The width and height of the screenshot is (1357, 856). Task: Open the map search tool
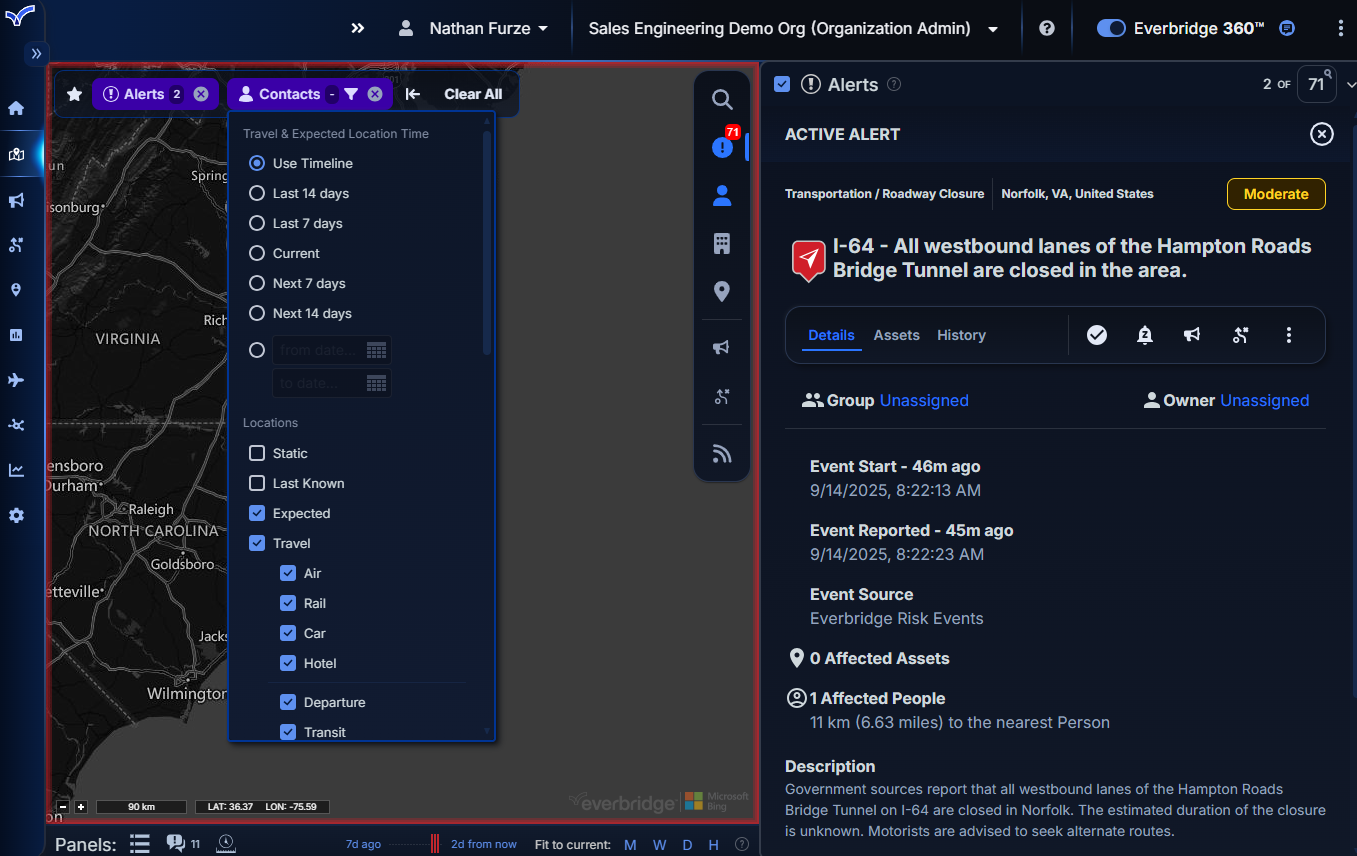tap(721, 99)
